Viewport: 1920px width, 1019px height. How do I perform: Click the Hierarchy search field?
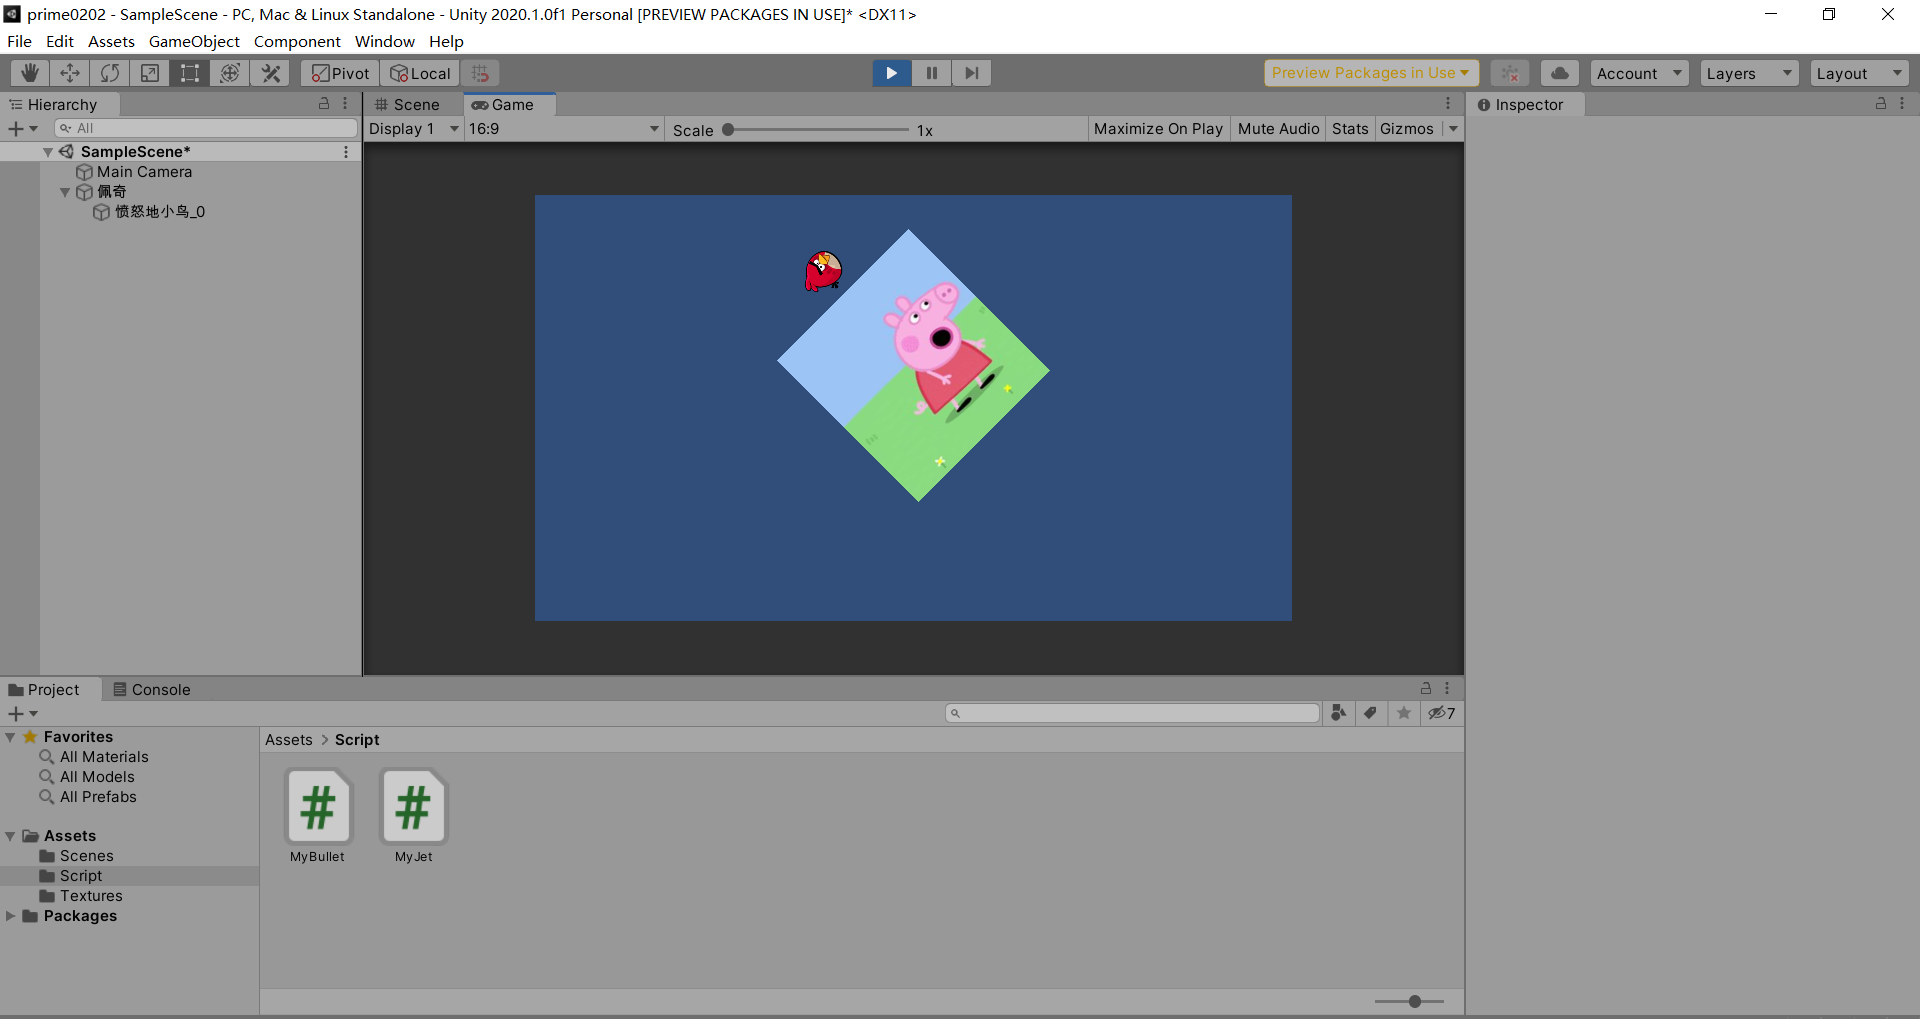click(206, 128)
